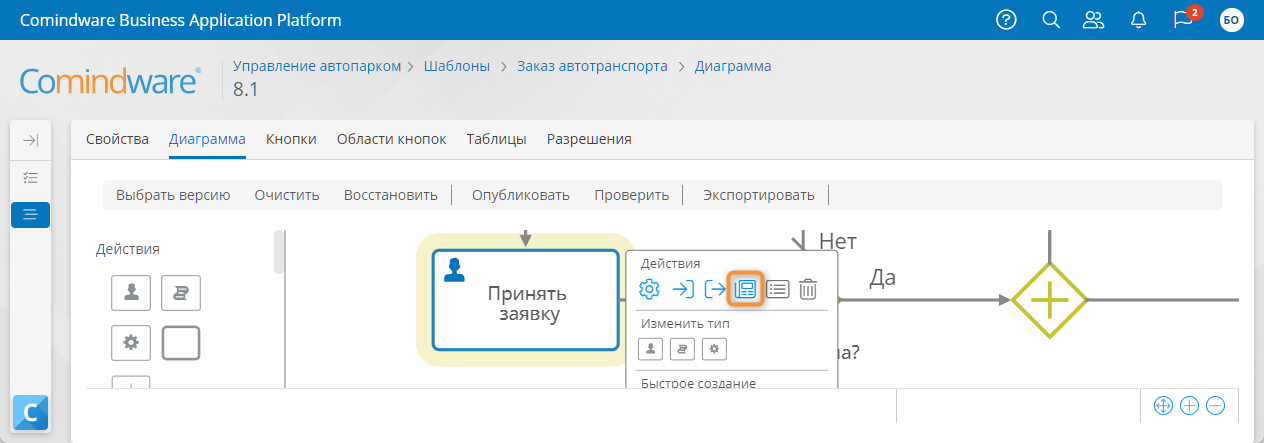Click the palette scrollbar thumb
The height and width of the screenshot is (443, 1264).
[x=277, y=252]
